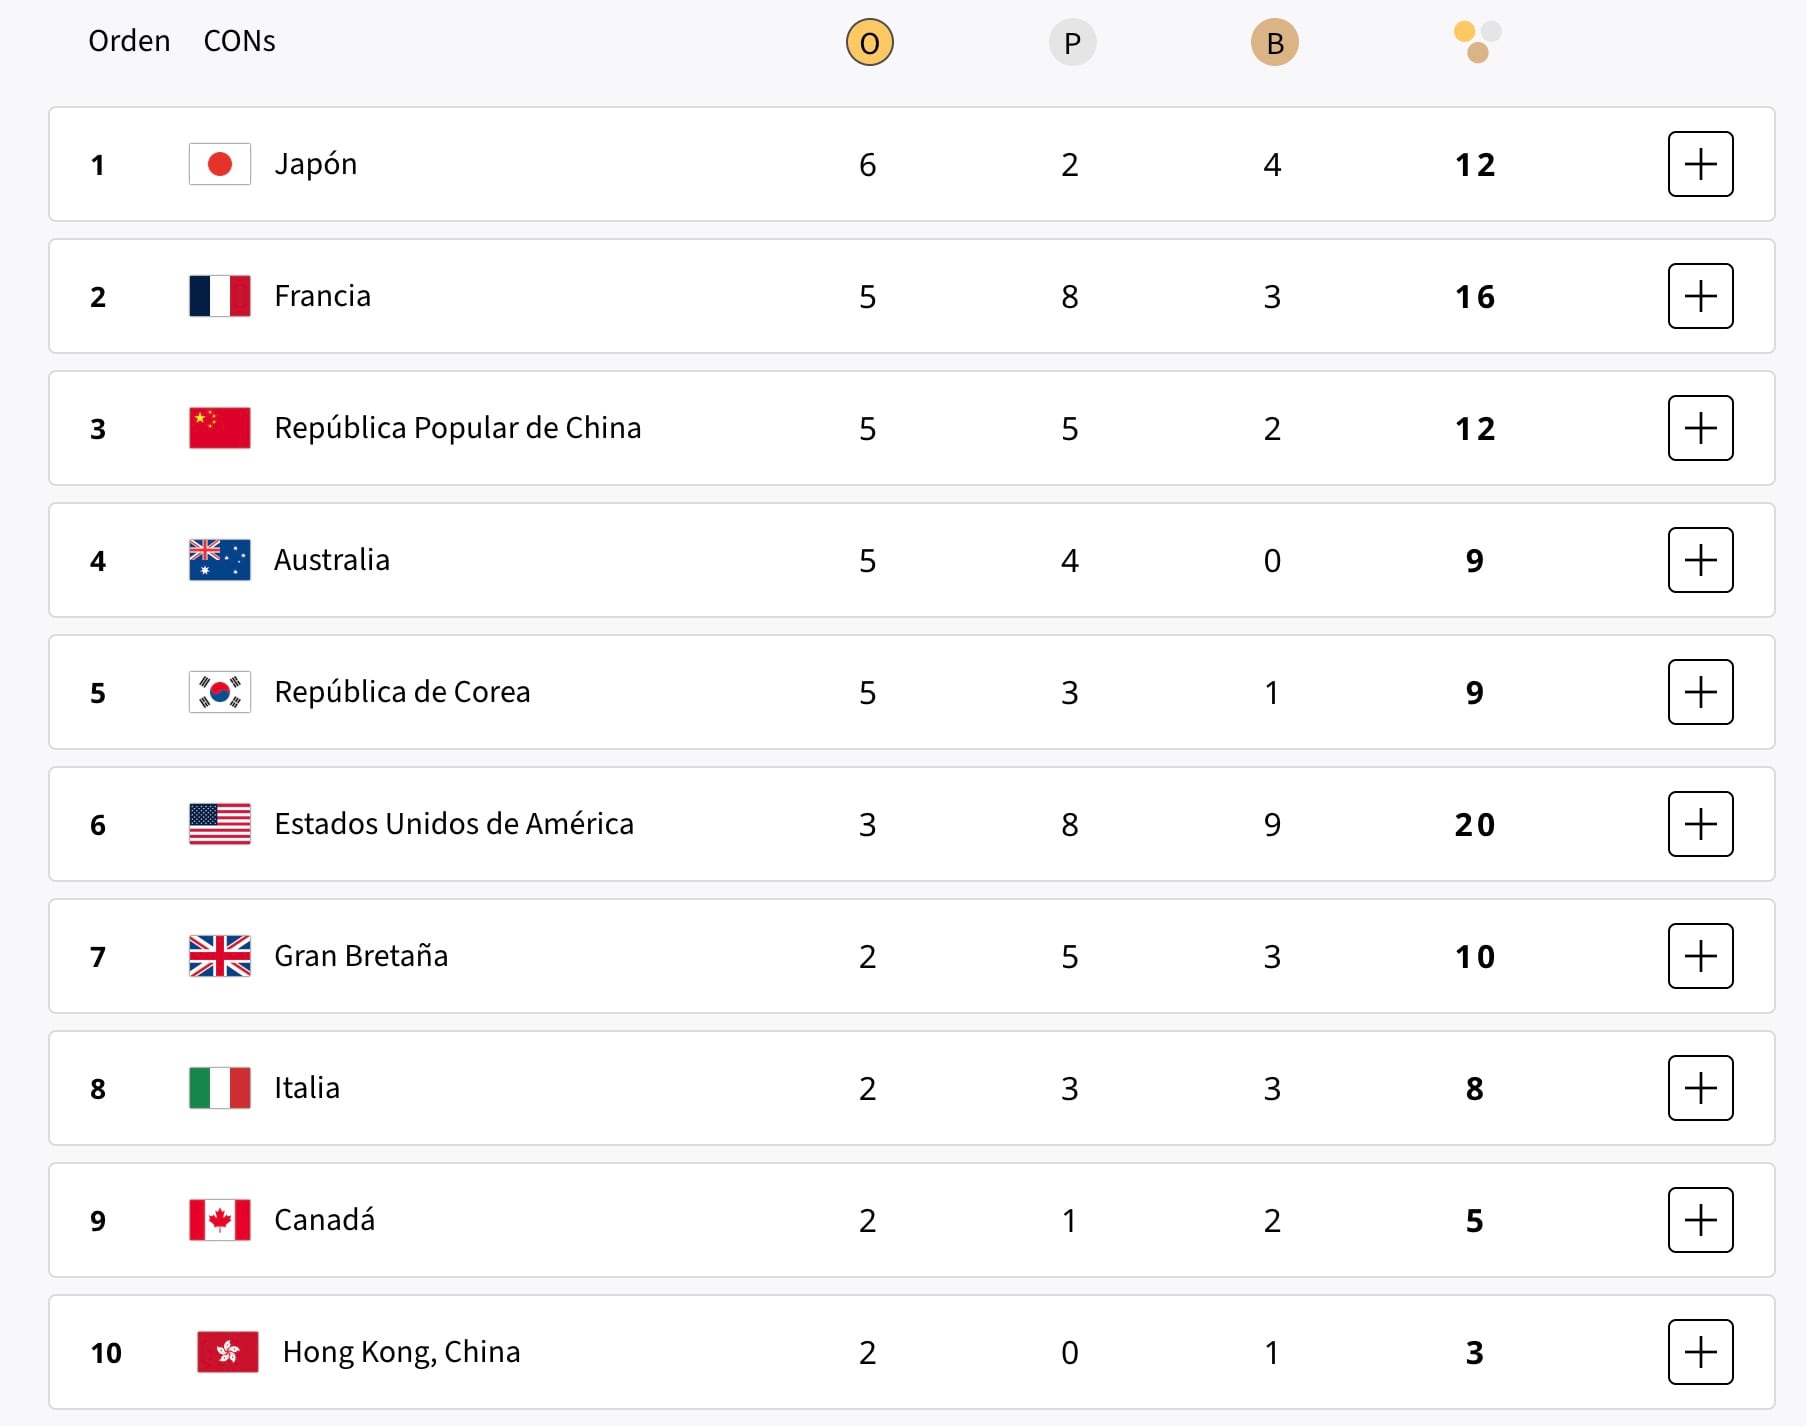This screenshot has height=1426, width=1806.
Task: Click the bronze medal column icon
Action: tap(1274, 43)
